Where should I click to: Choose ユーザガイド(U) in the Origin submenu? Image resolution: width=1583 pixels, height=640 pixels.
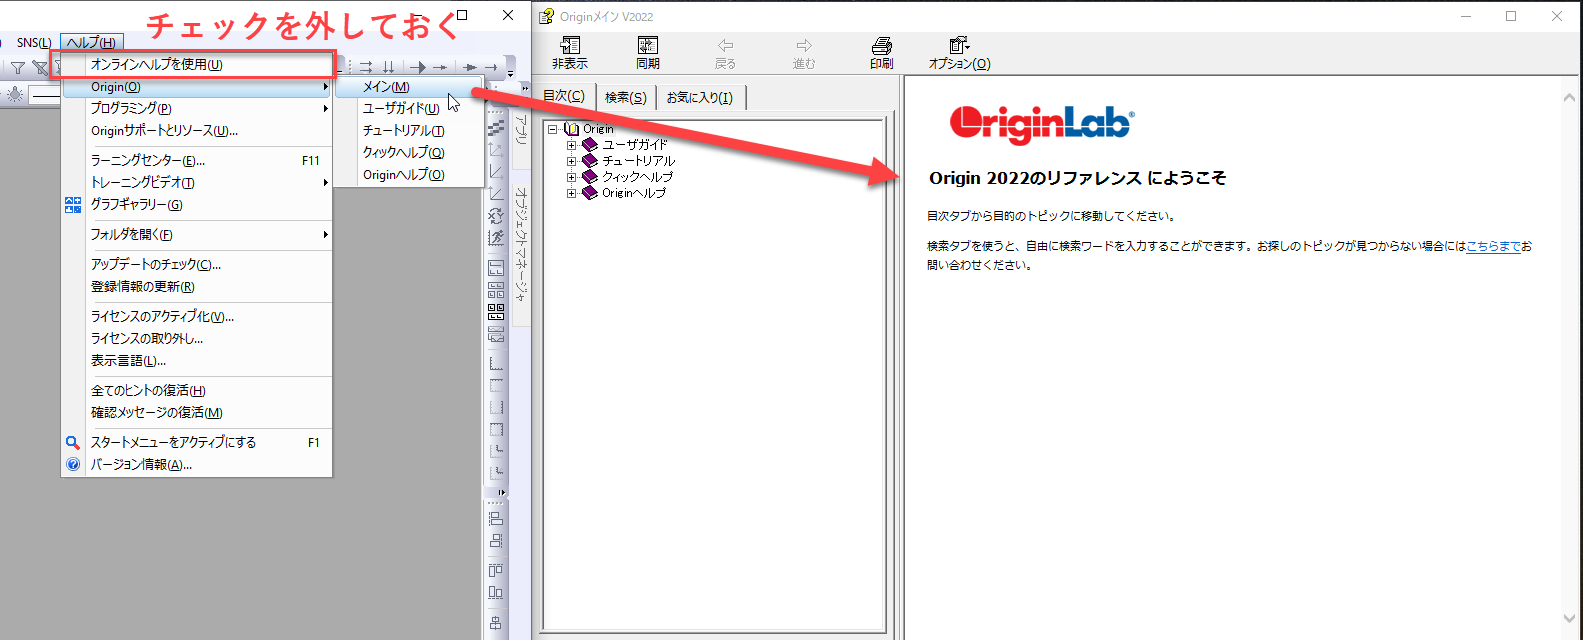[x=408, y=108]
